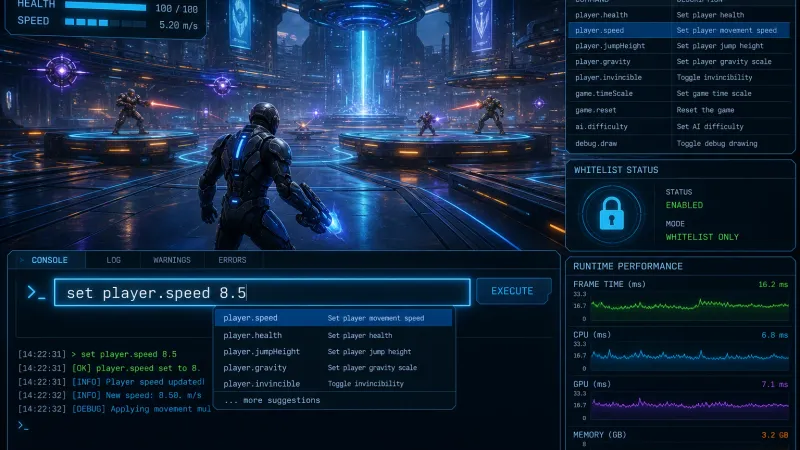The image size is (800, 450).
Task: Click the 6.8 ms CPU value
Action: [774, 335]
